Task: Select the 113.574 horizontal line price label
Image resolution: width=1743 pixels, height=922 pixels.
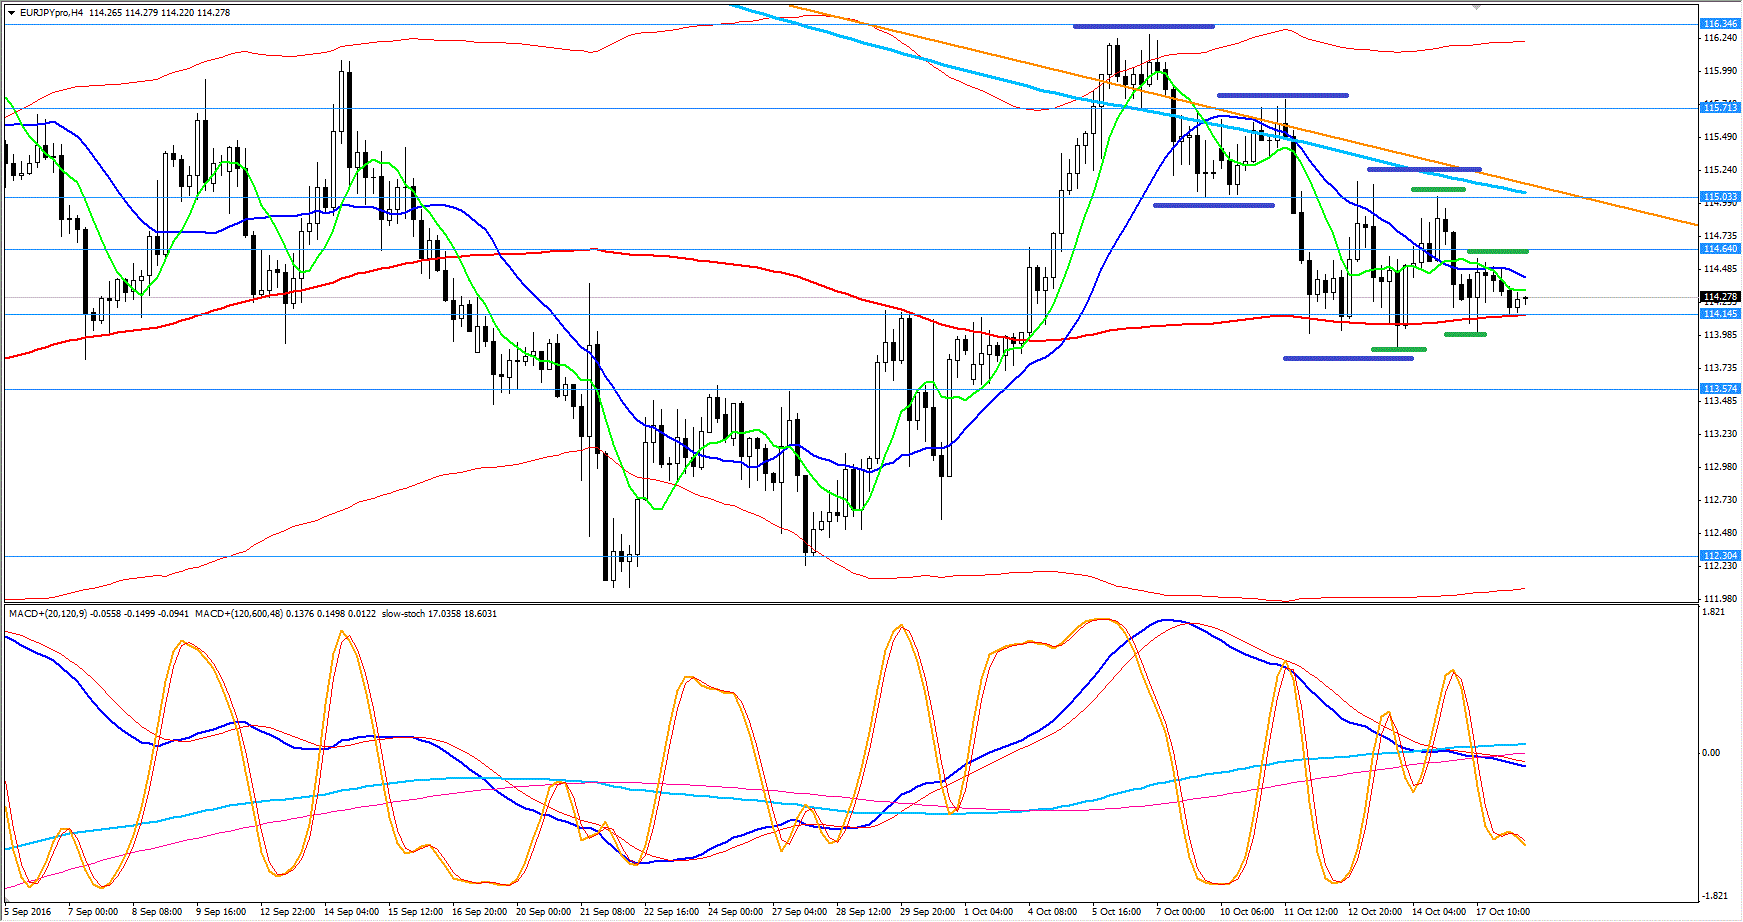Action: pos(1720,389)
